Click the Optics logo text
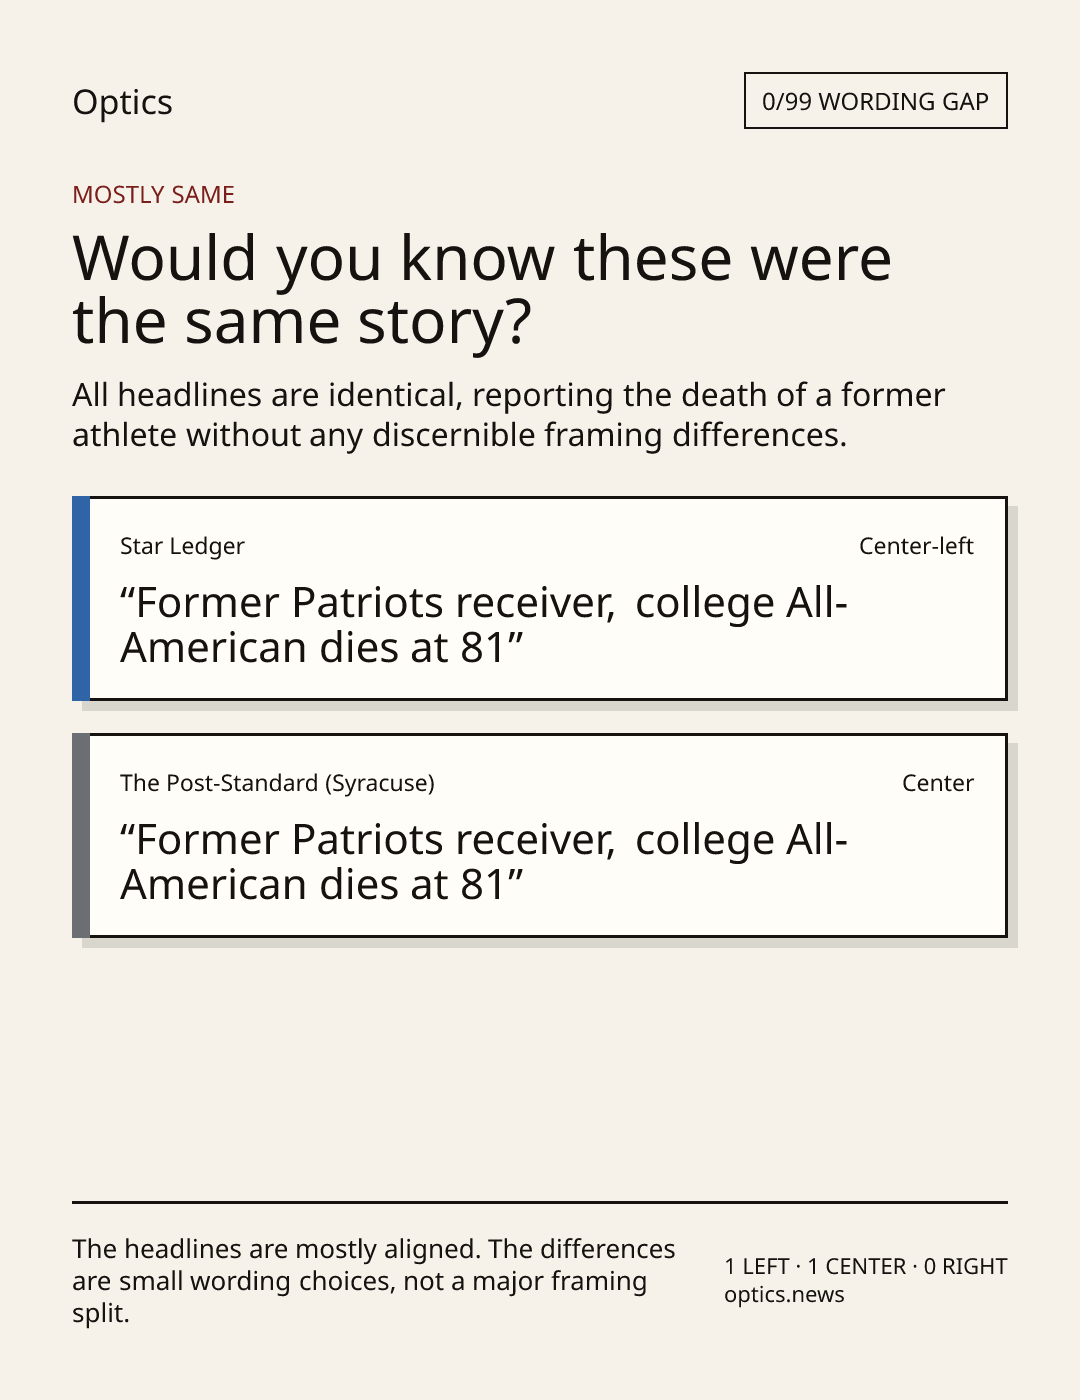The height and width of the screenshot is (1400, 1080). tap(122, 102)
